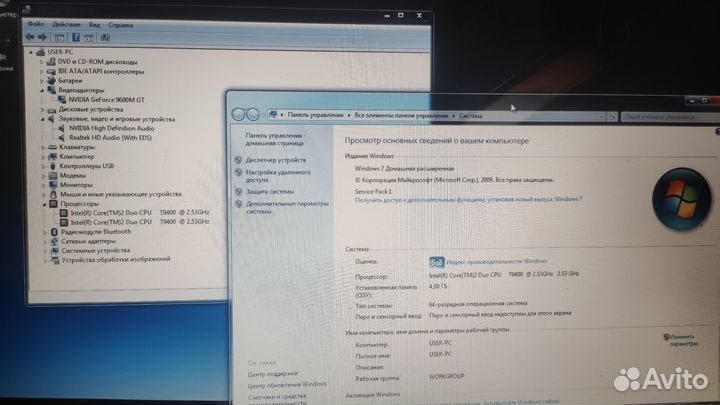
Task: Select NVIDIA High Definition Audio device
Action: tap(112, 128)
